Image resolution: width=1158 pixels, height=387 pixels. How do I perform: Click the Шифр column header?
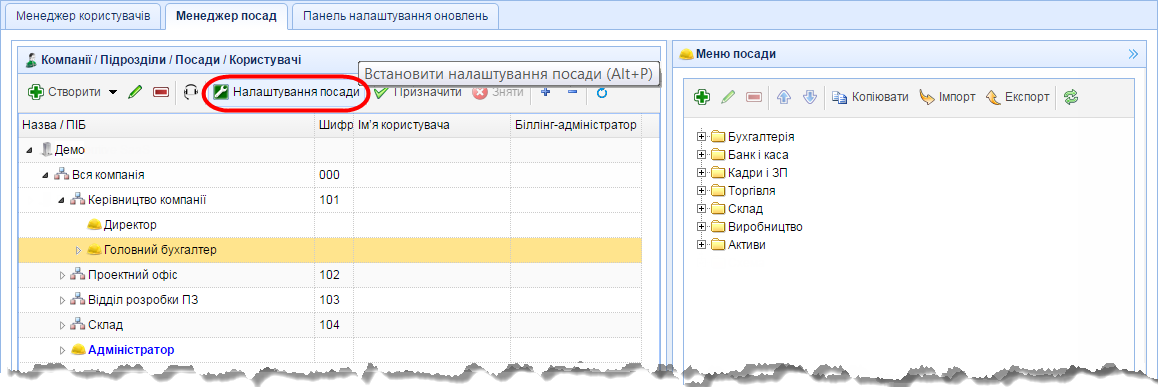coord(335,125)
